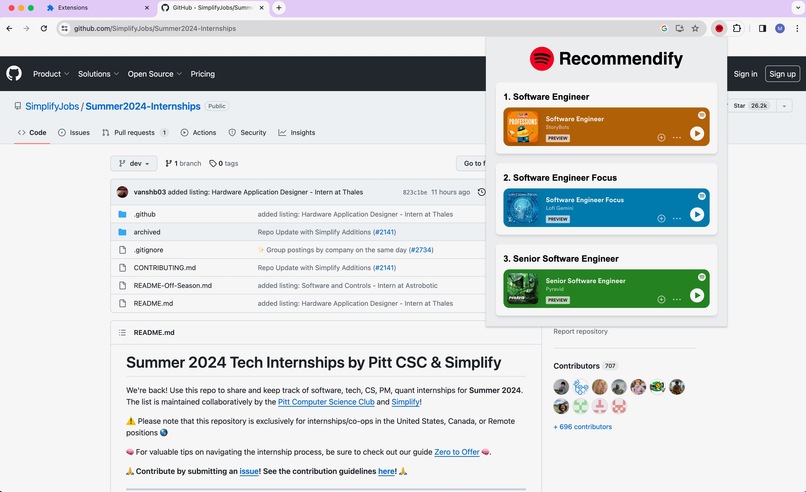Open the Insights tab
Viewport: 806px width, 492px height.
[297, 133]
